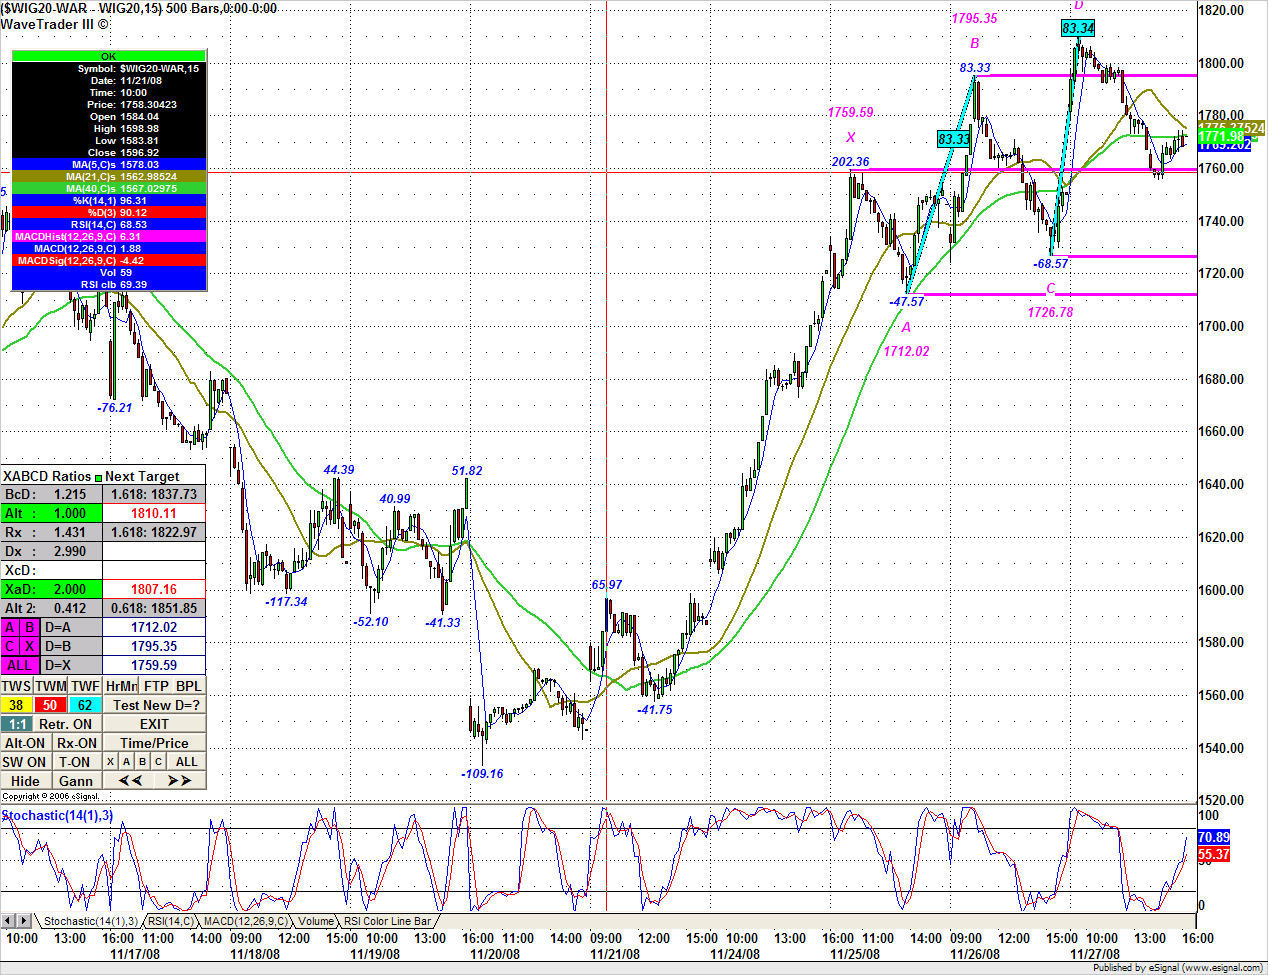This screenshot has width=1268, height=975.
Task: Switch to the Volume tab
Action: pos(316,921)
